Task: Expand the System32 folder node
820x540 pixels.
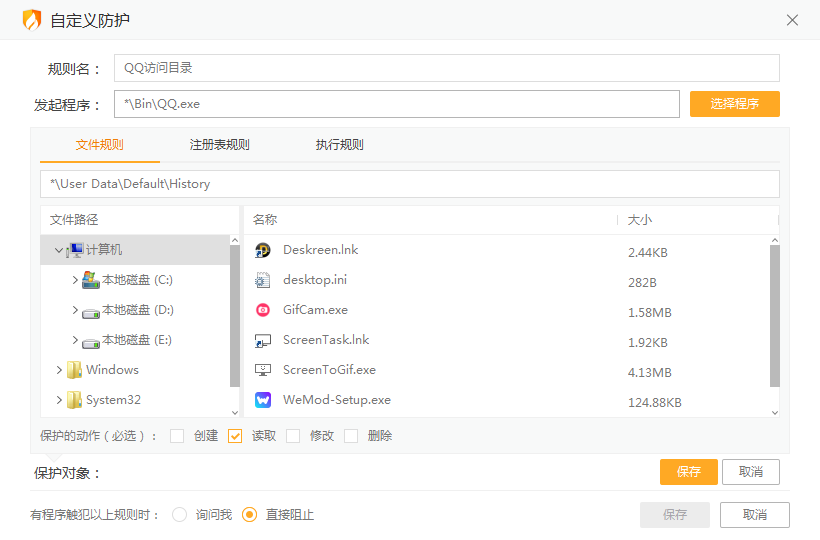Action: [59, 400]
